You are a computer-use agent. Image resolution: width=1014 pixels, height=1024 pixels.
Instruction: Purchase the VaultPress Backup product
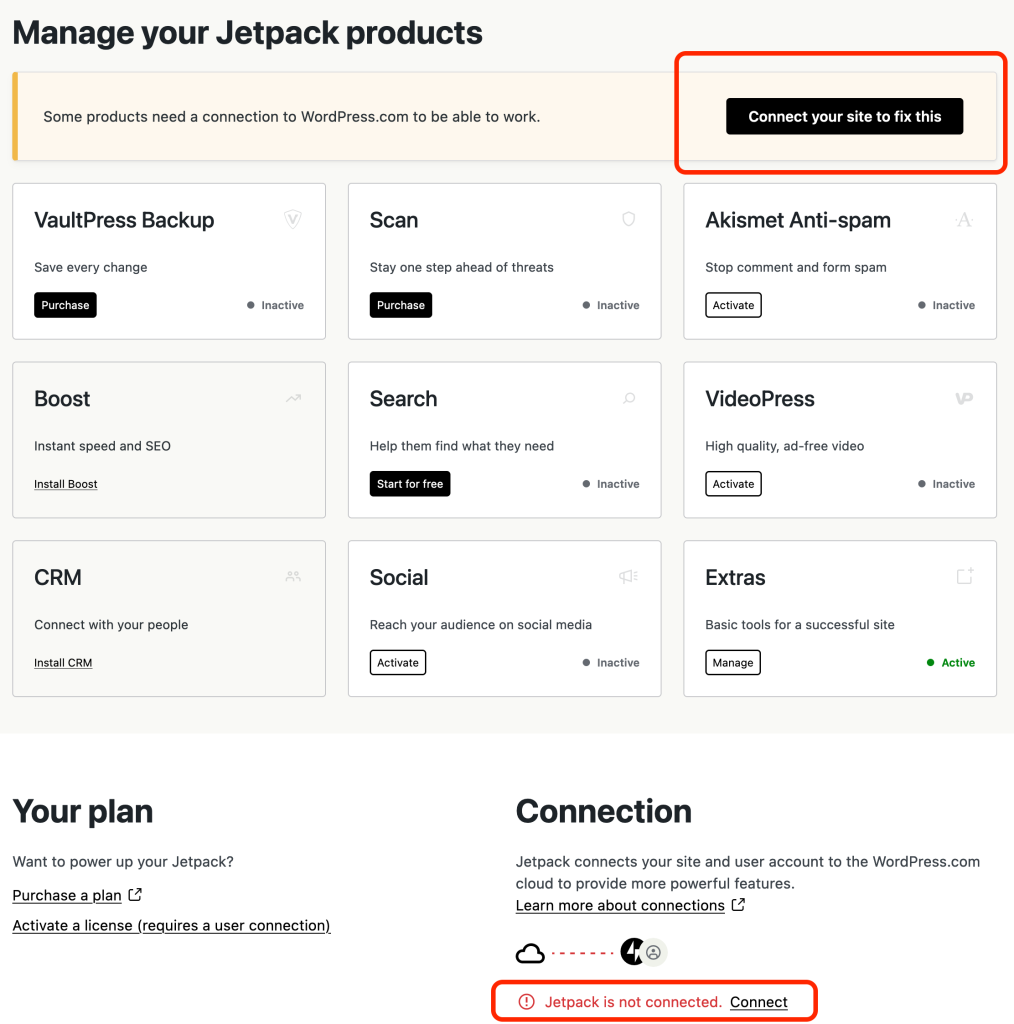pyautogui.click(x=65, y=304)
